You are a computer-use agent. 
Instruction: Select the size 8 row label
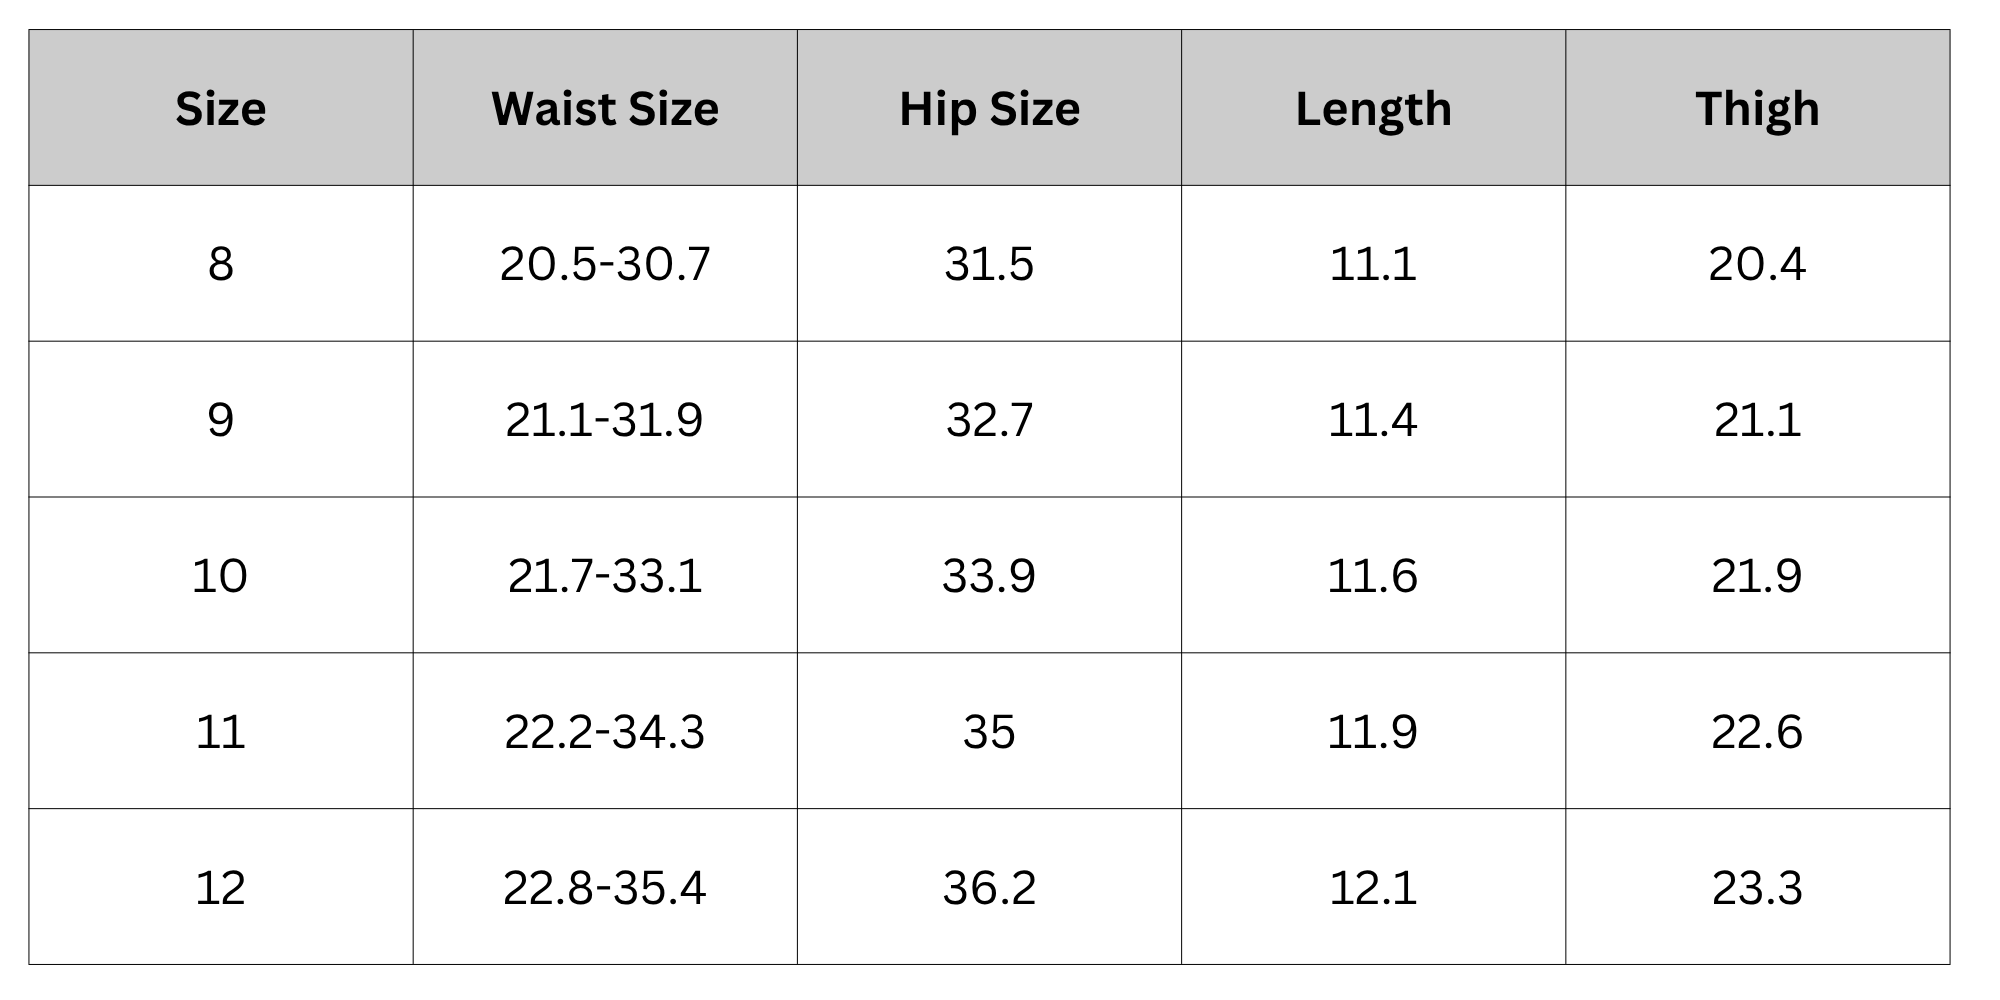(221, 264)
